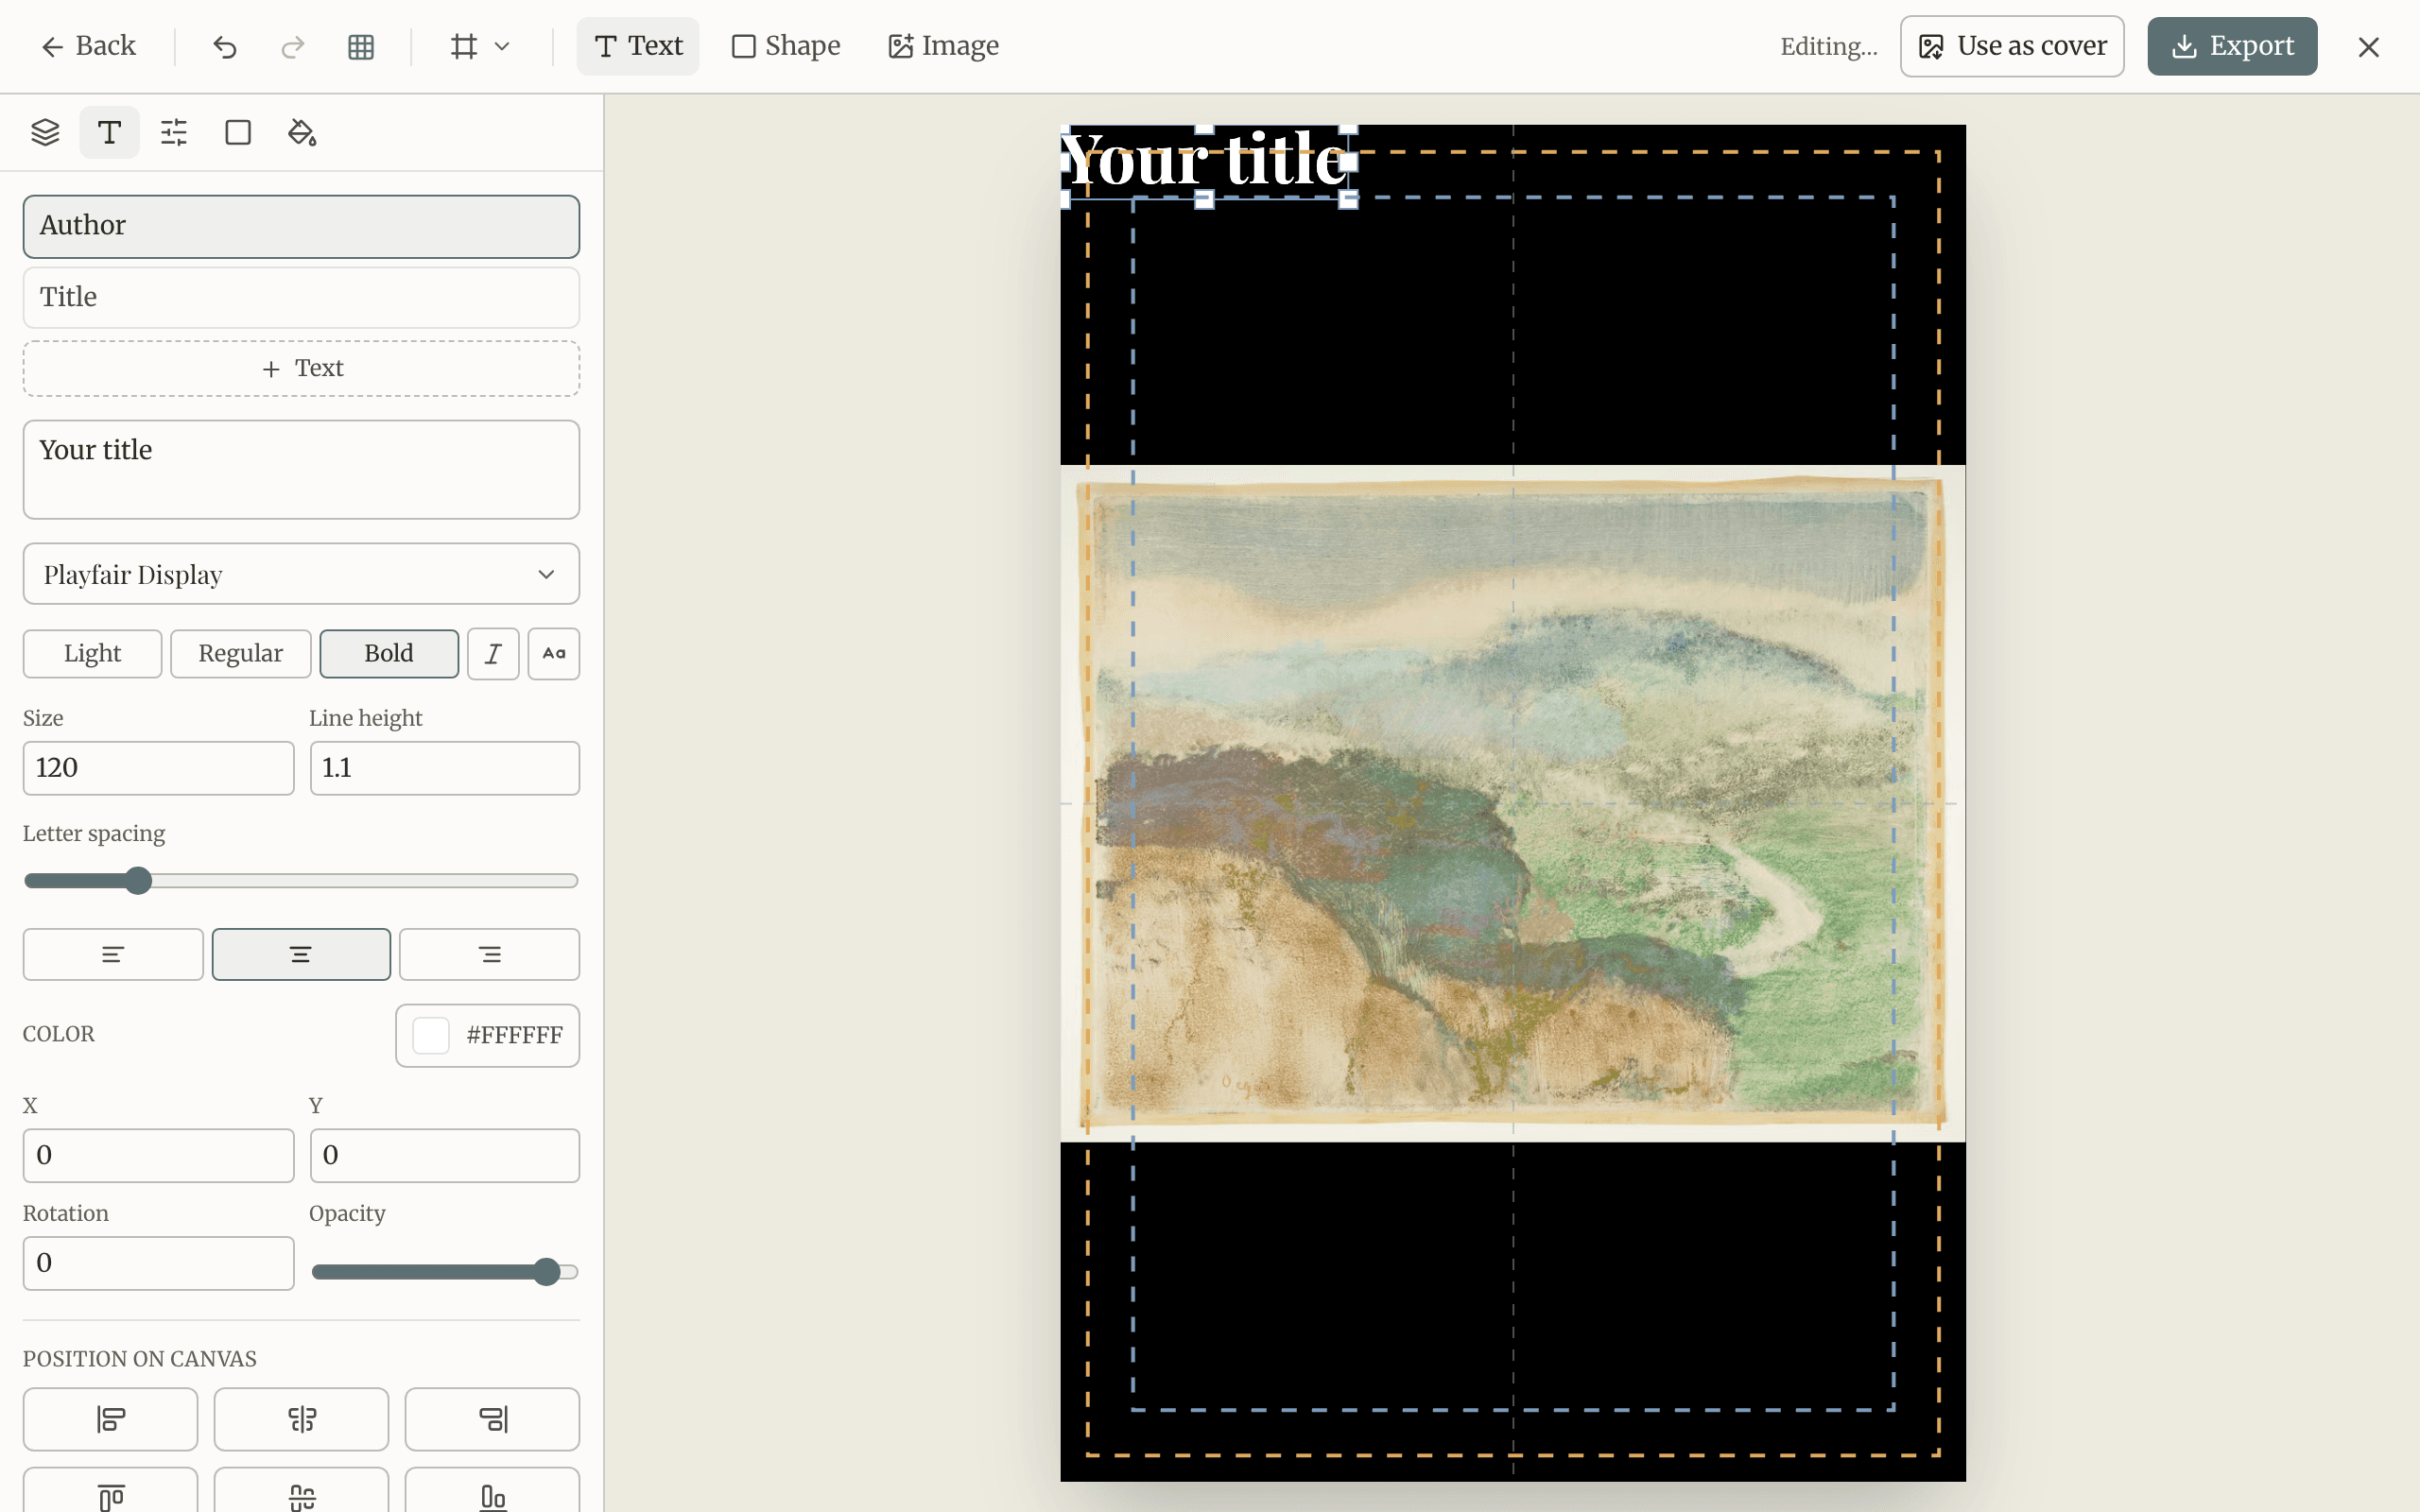Viewport: 2420px width, 1512px height.
Task: Open the paint bucket fill tab
Action: (302, 132)
